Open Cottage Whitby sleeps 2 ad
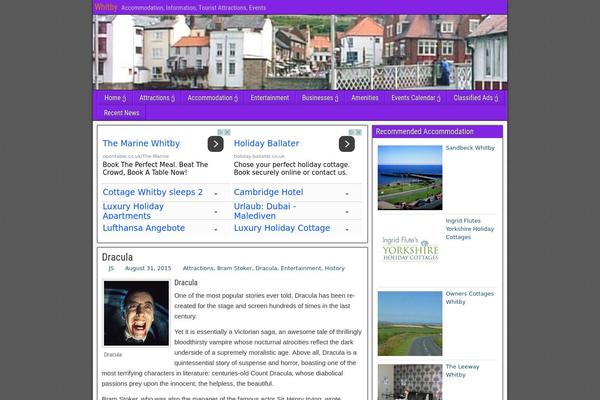600x400 pixels. (x=152, y=192)
